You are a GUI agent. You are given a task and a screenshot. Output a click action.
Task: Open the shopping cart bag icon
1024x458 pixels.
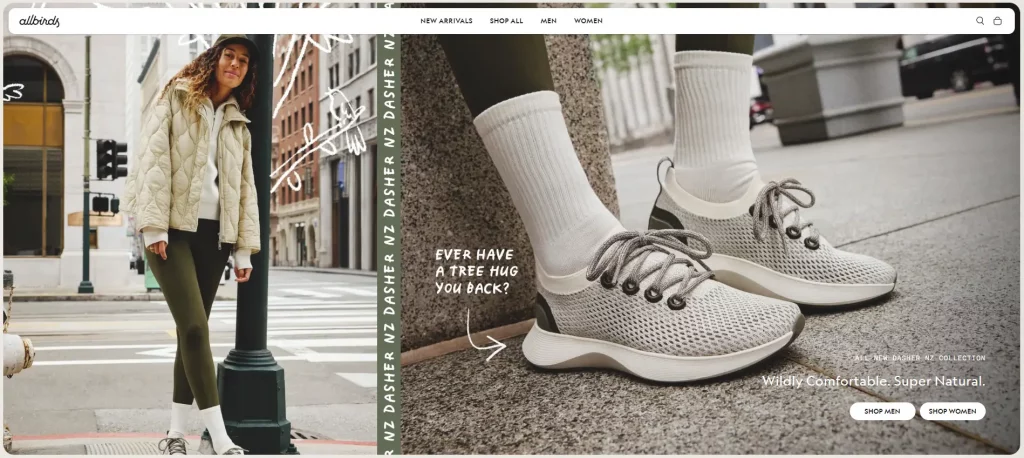click(x=997, y=21)
